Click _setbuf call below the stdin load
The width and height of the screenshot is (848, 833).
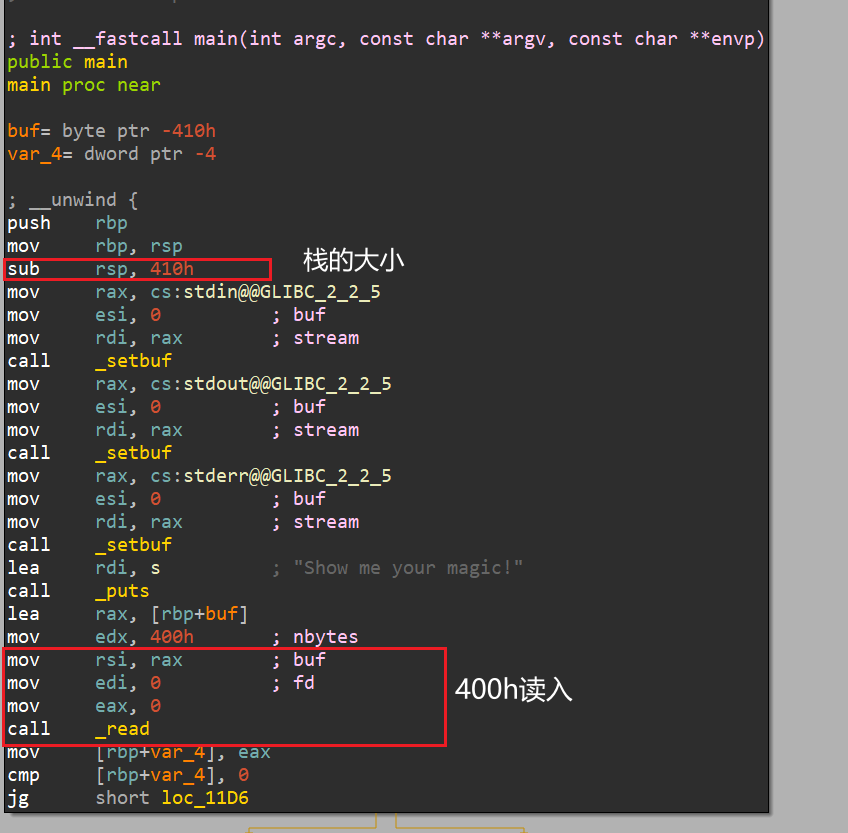(x=134, y=361)
